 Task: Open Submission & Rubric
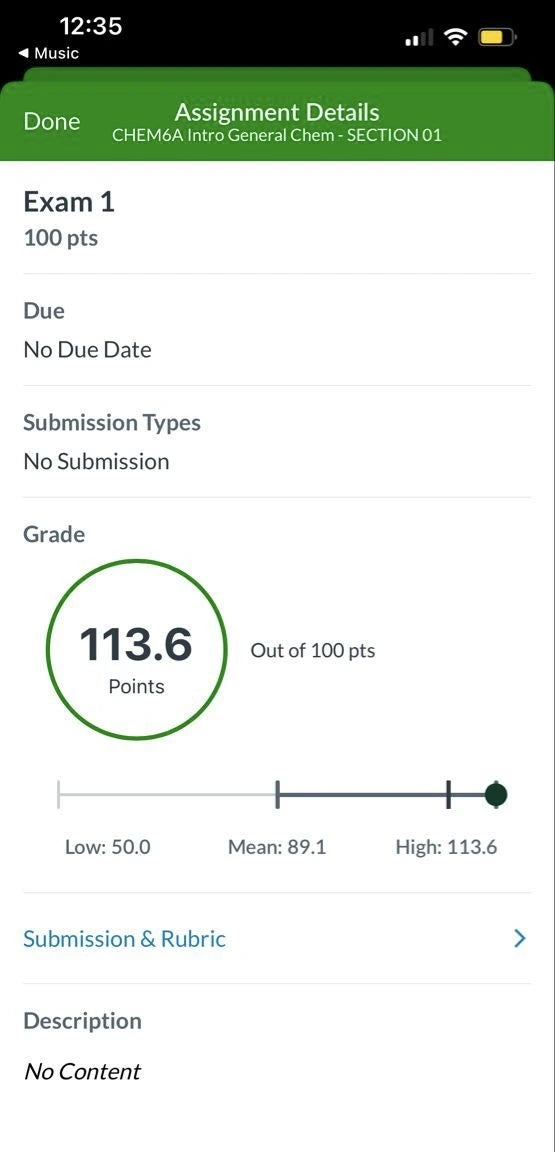(277, 938)
